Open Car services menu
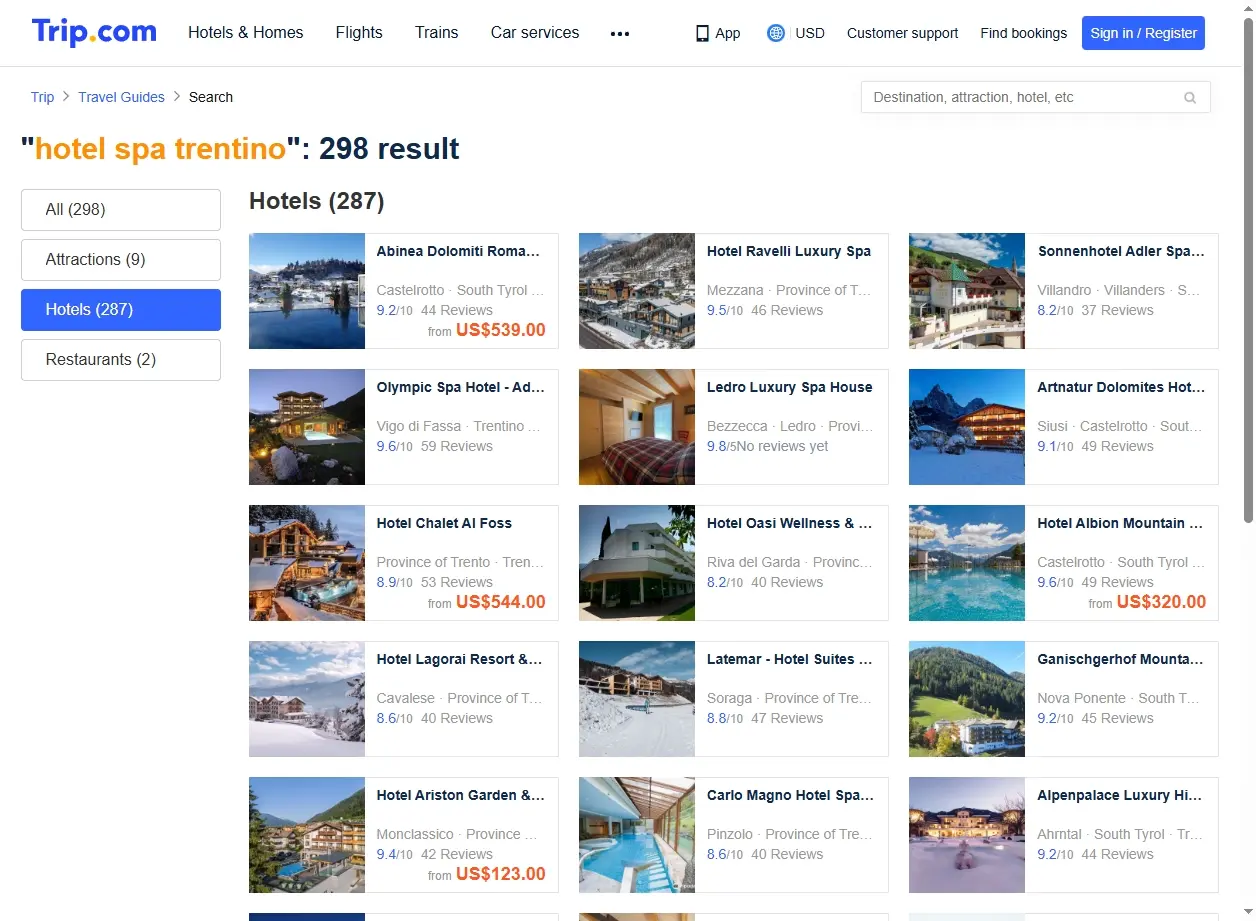Image resolution: width=1256 pixels, height=921 pixels. pyautogui.click(x=535, y=32)
